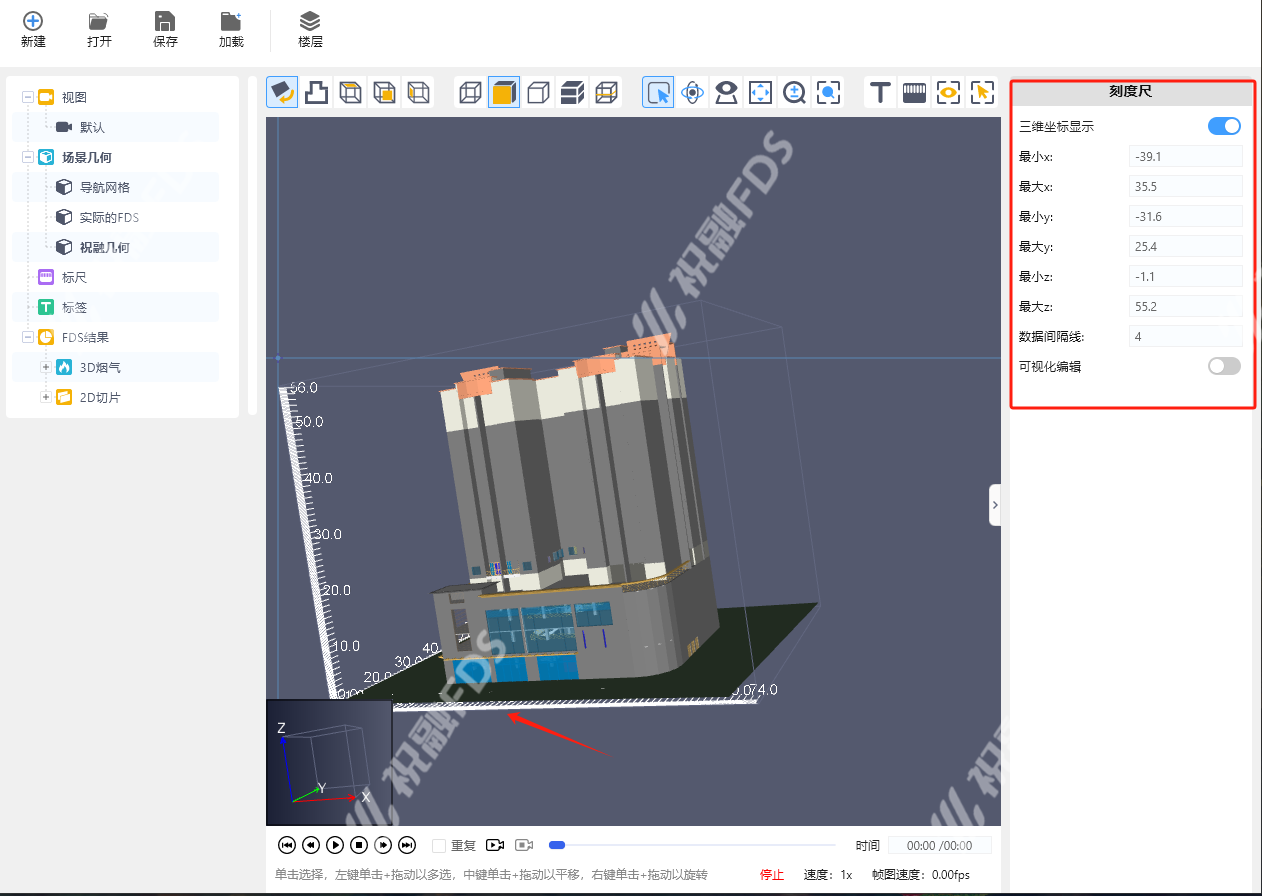Viewport: 1262px width, 896px height.
Task: Activate the arrow selection tool
Action: tap(658, 93)
